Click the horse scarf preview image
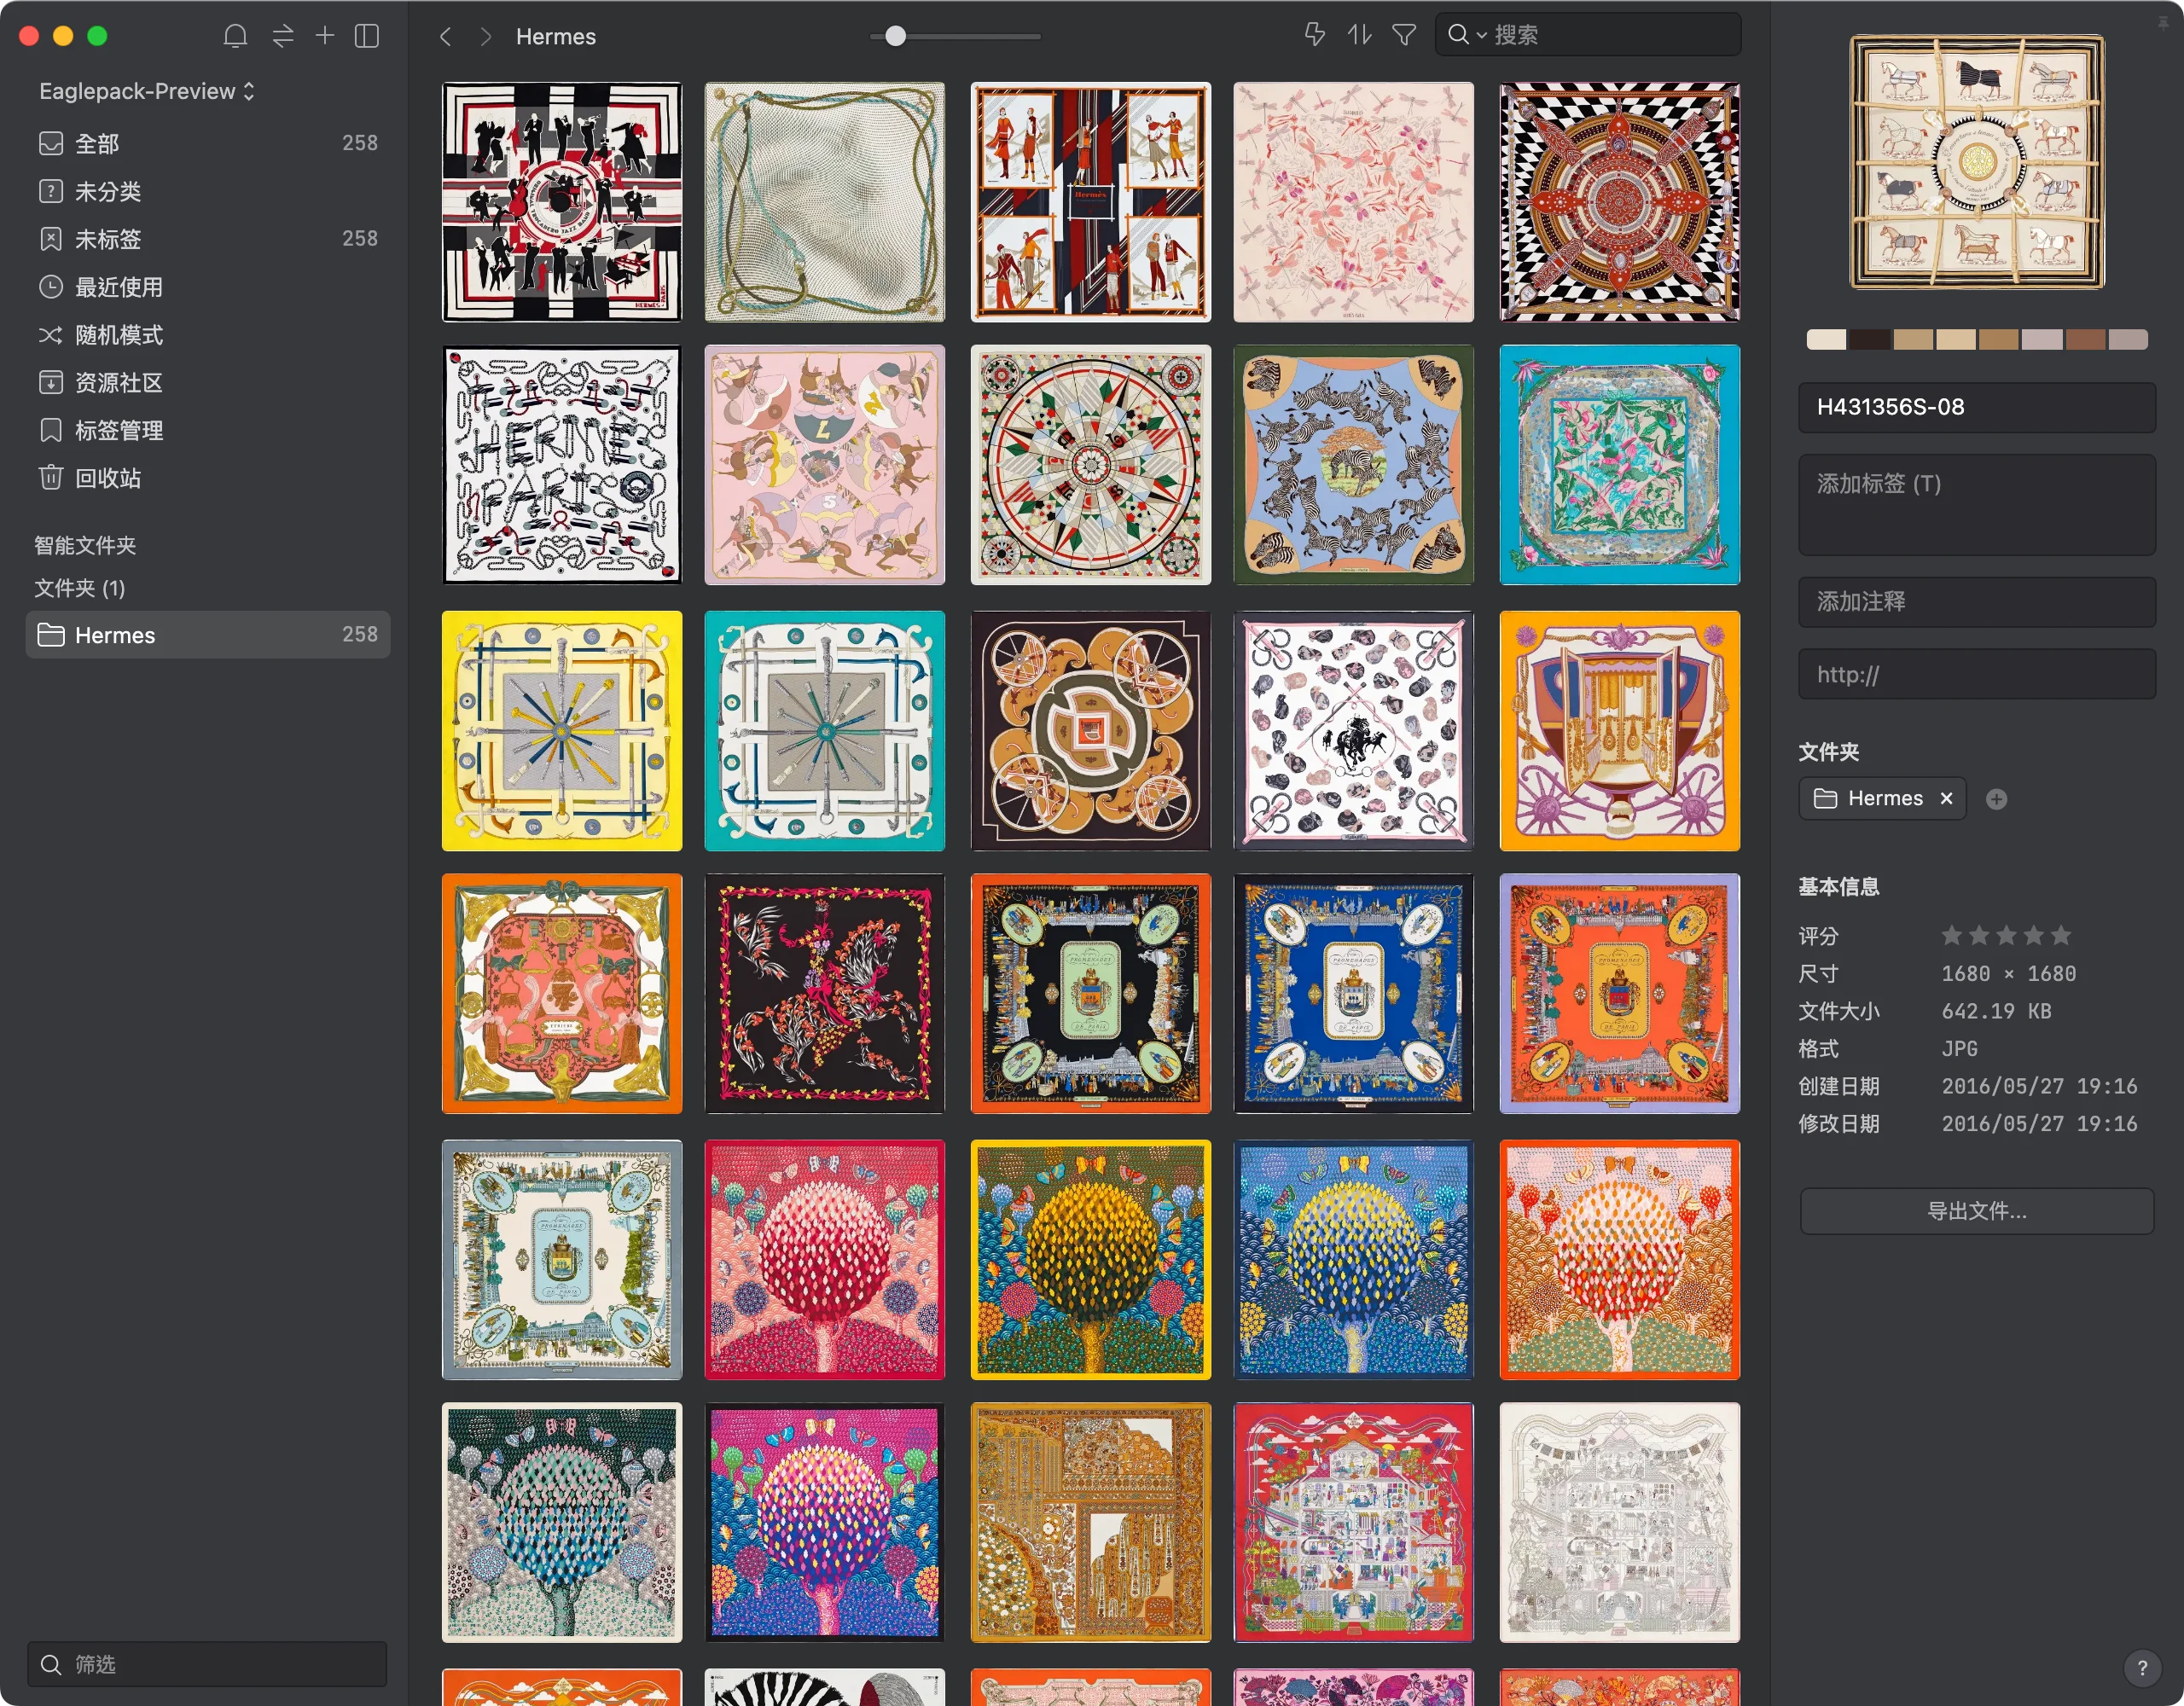This screenshot has width=2184, height=1706. click(x=1976, y=162)
